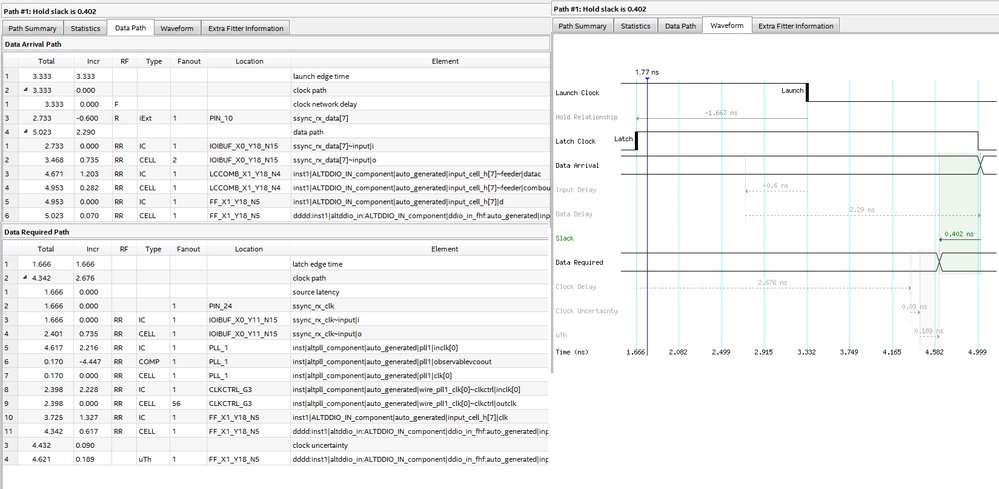Click the 1.77 ns waveform cursor marker

(648, 79)
